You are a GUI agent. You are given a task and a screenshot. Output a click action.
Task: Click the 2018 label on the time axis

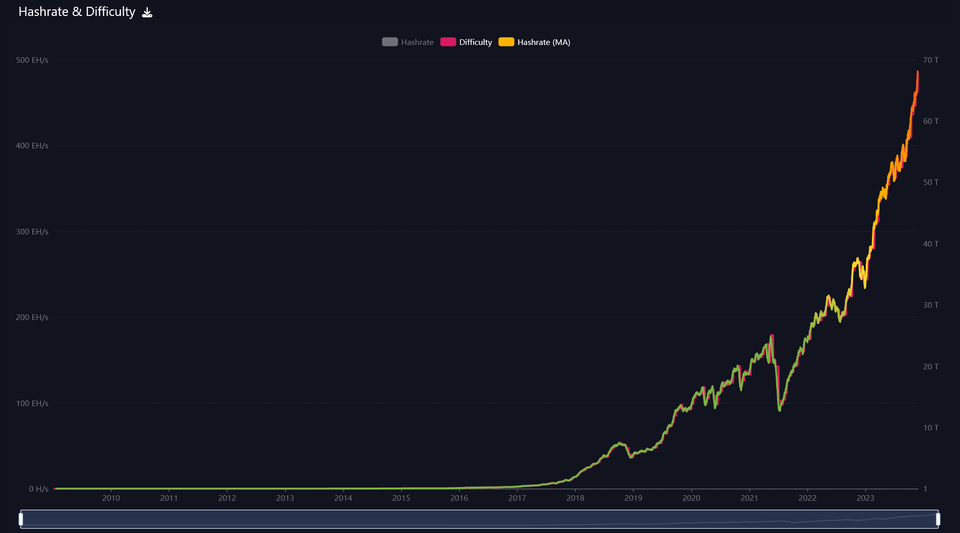[x=575, y=498]
